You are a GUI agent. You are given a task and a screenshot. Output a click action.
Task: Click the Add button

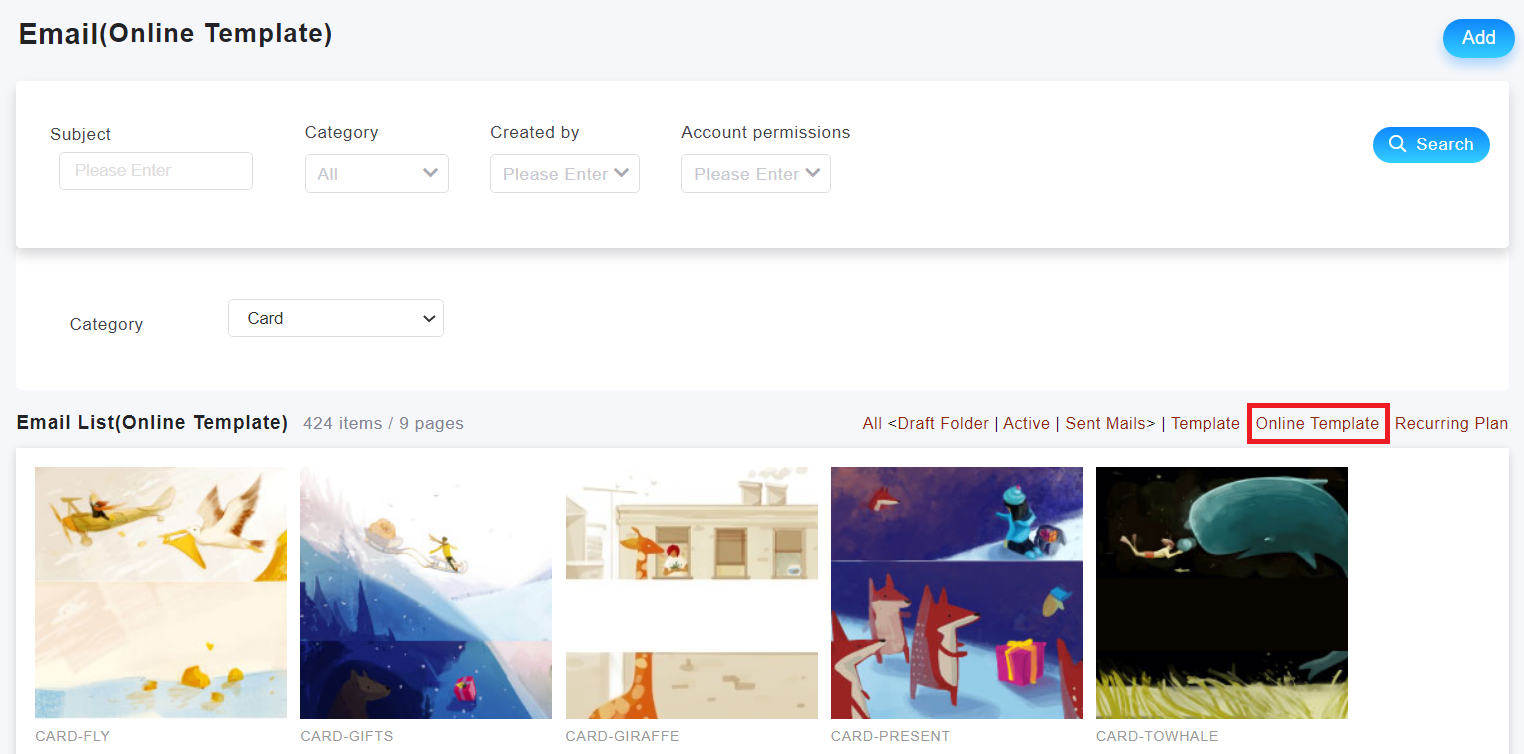pos(1478,38)
